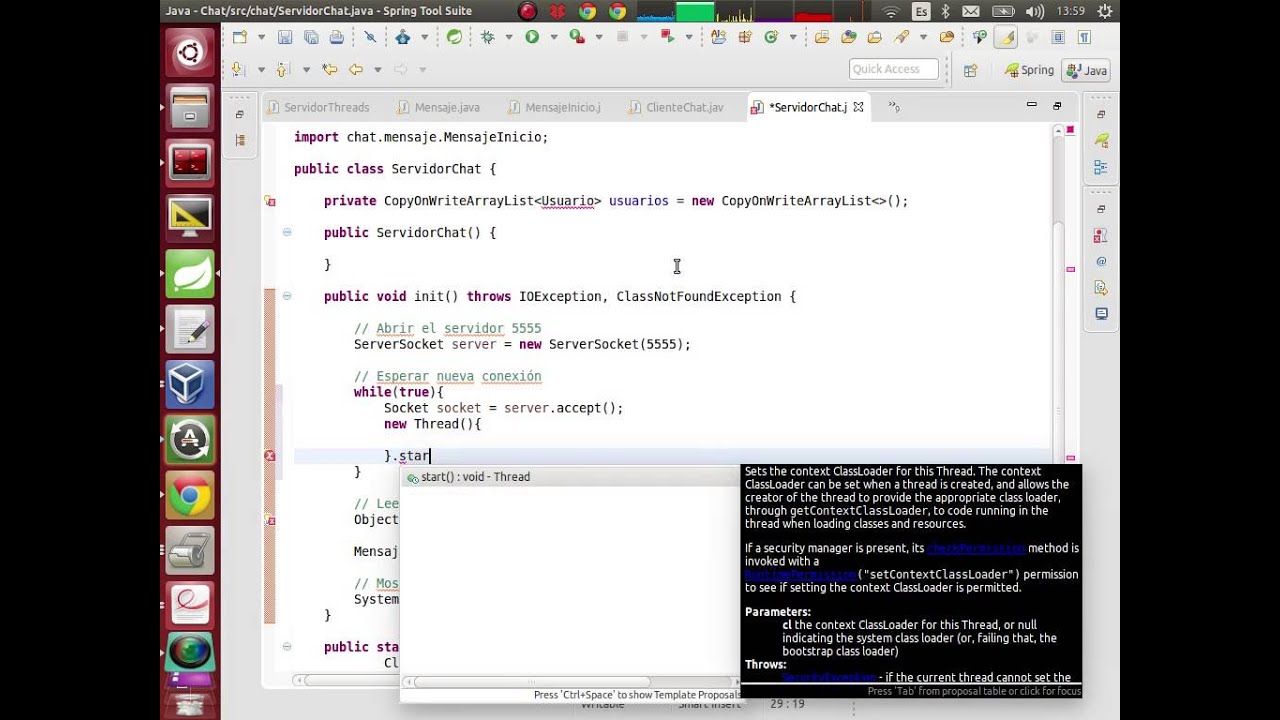Save the current file with floppy icon
Viewport: 1280px width, 720px height.
(285, 37)
